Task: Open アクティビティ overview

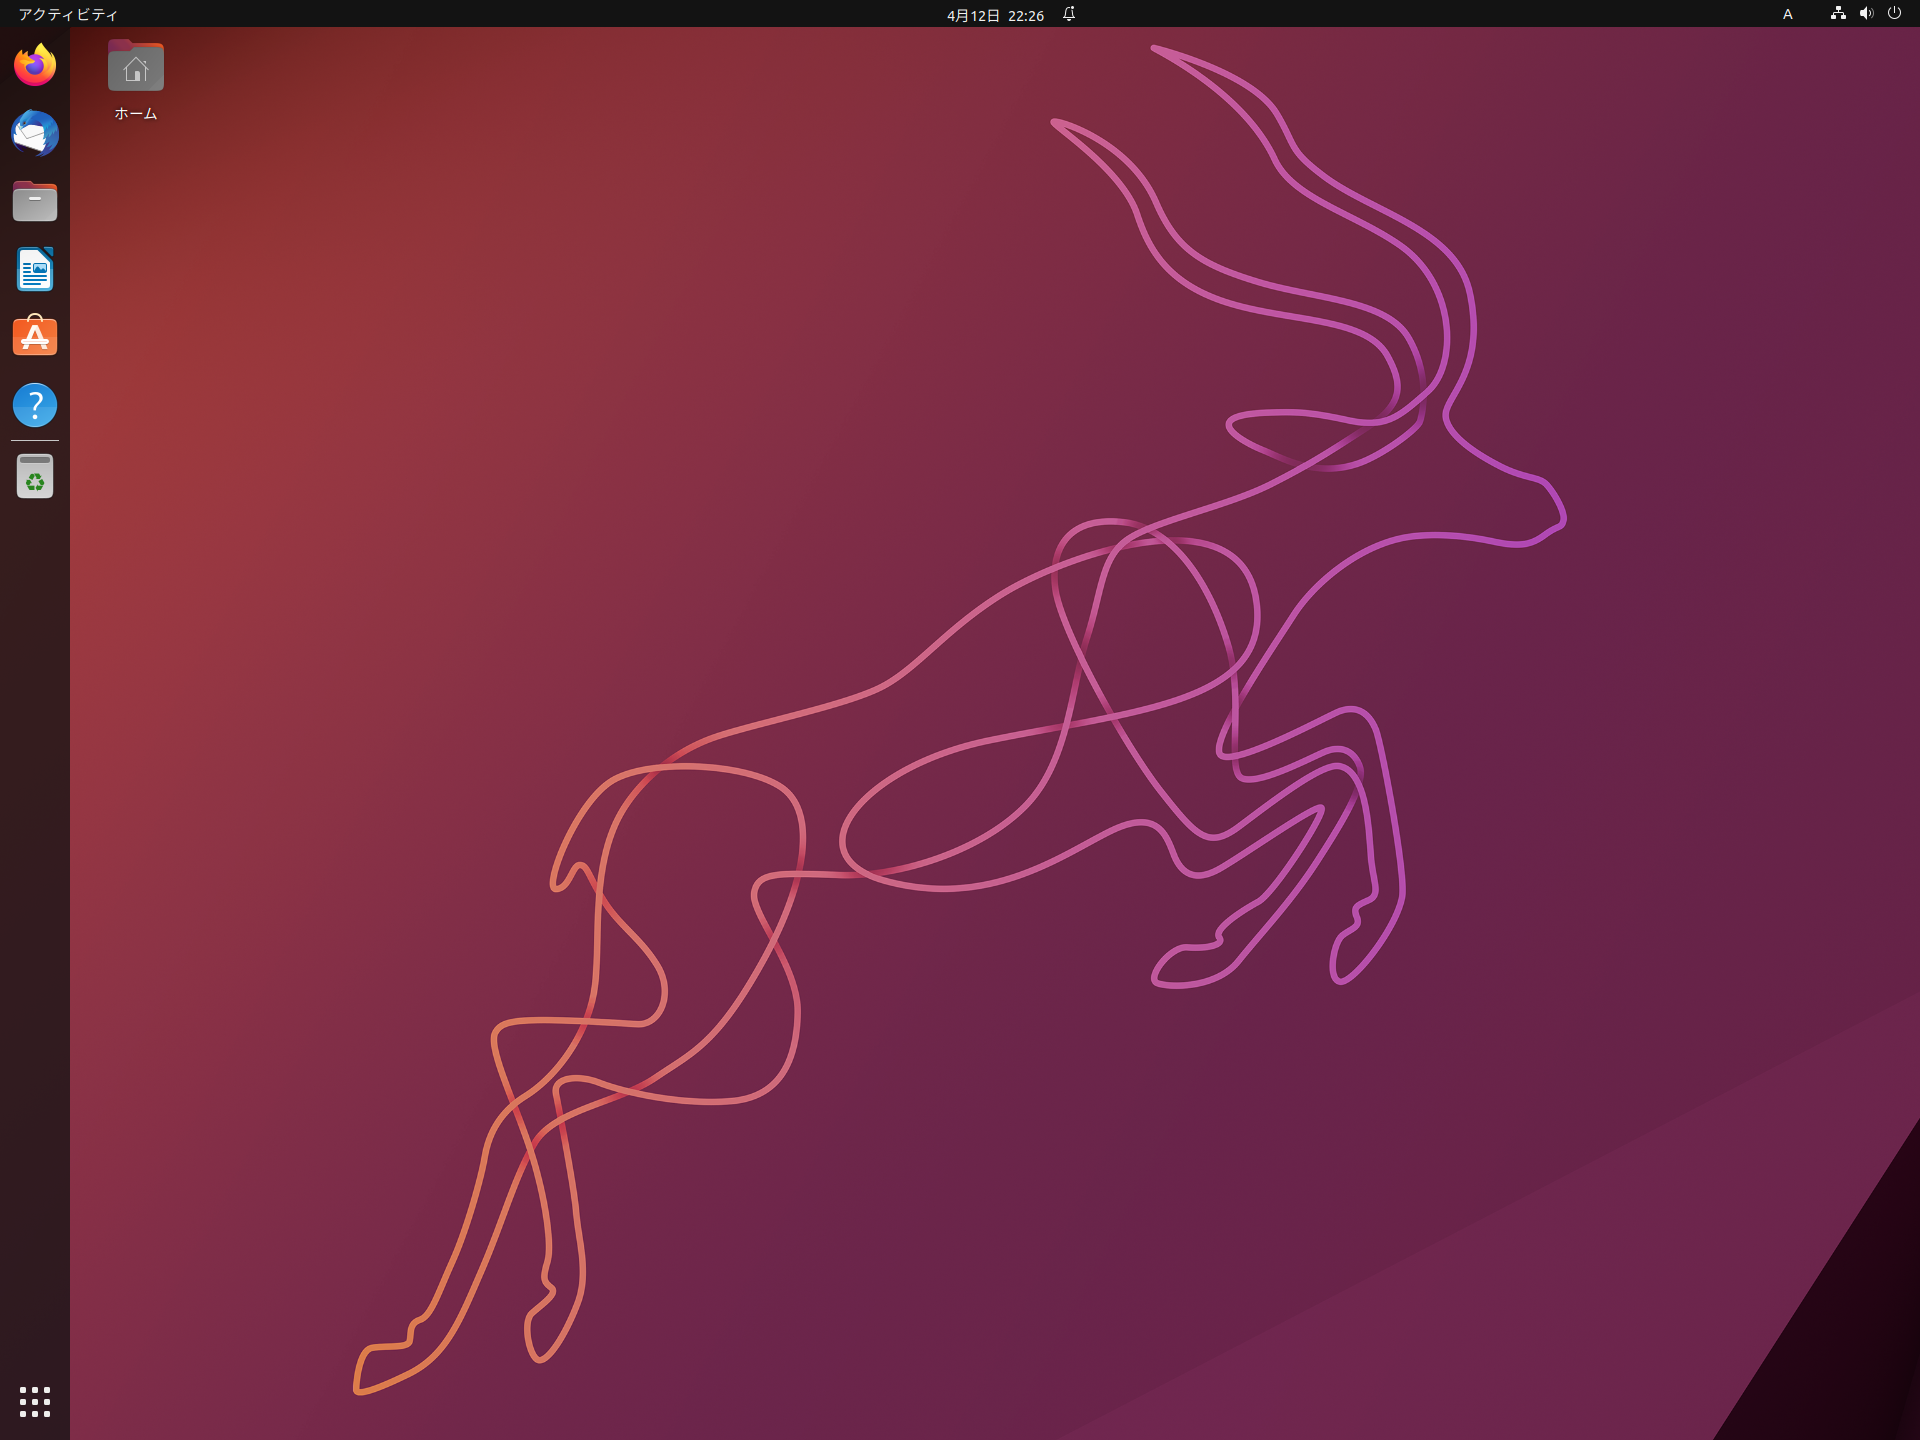Action: click(68, 14)
